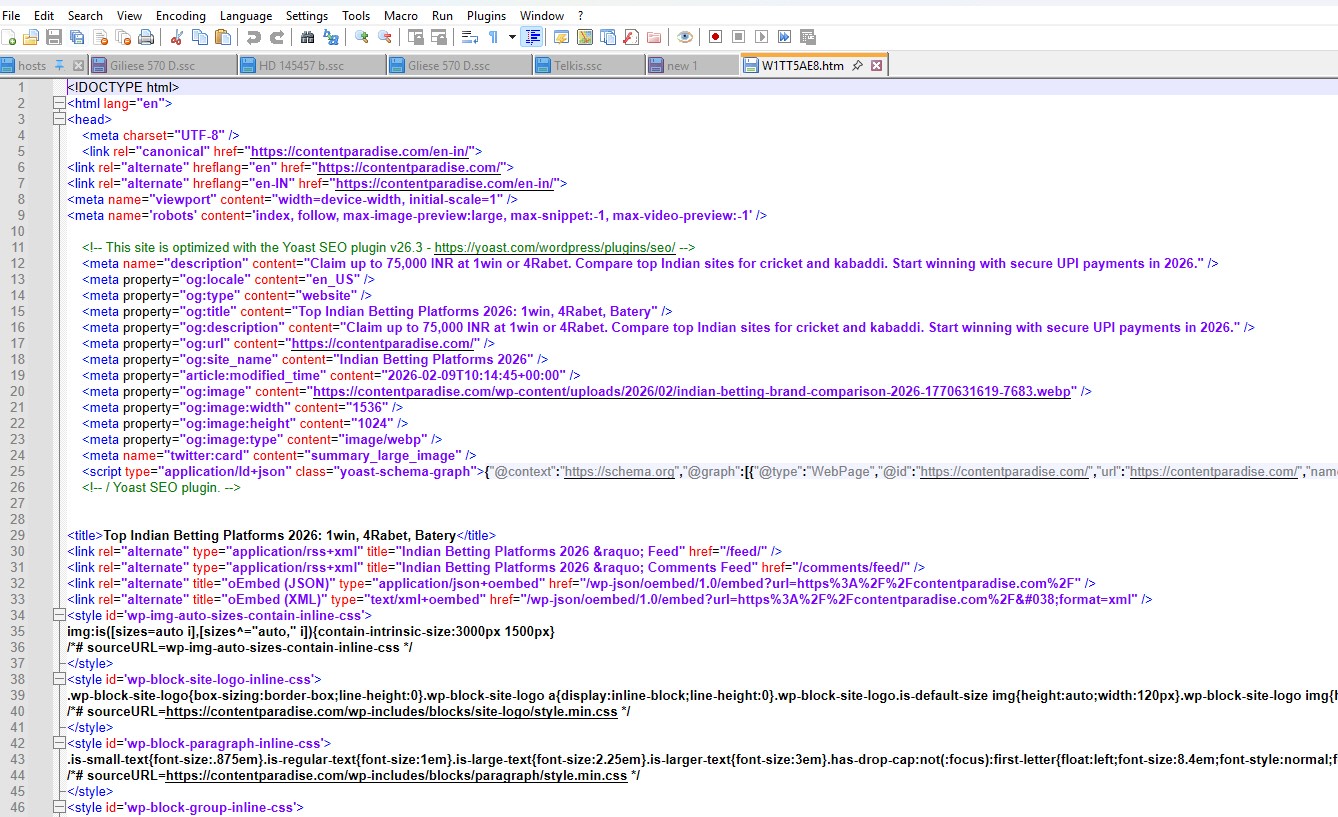Open the Macro menu
The height and width of the screenshot is (817, 1338).
[401, 15]
